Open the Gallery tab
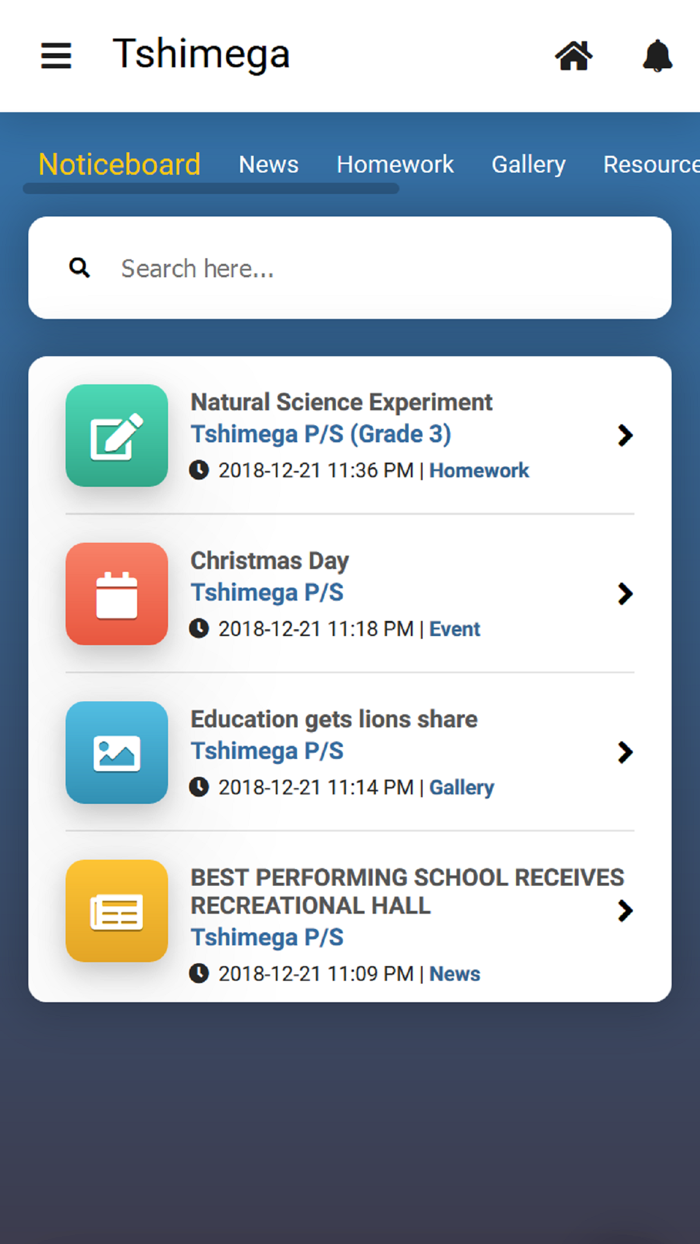Image resolution: width=700 pixels, height=1244 pixels. click(528, 165)
